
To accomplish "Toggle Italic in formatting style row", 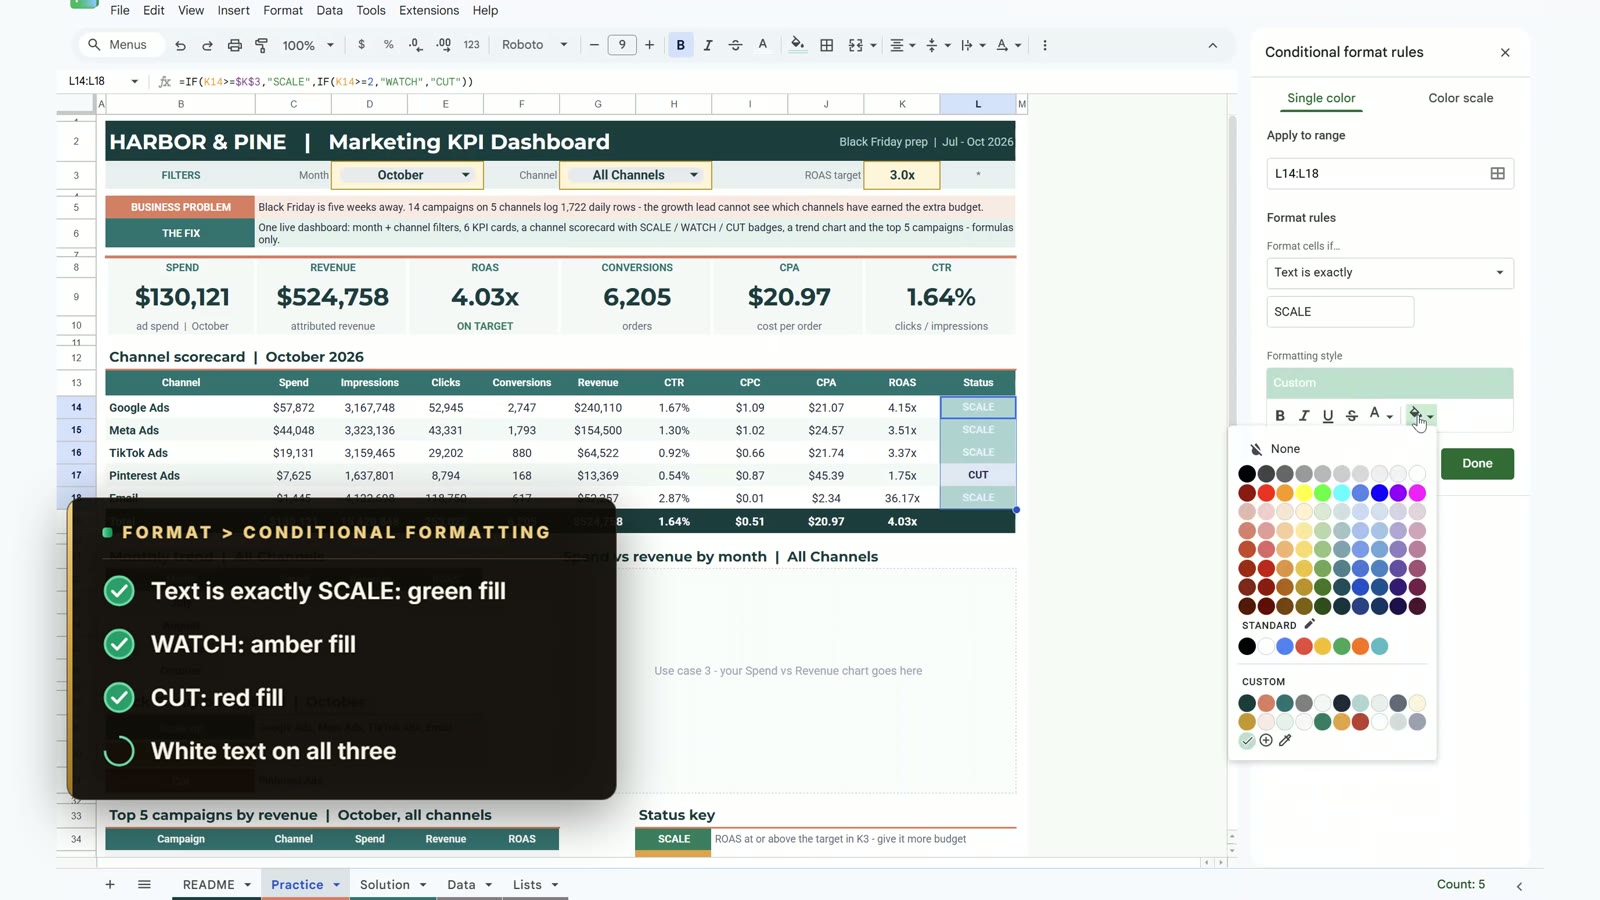I will [x=1304, y=416].
